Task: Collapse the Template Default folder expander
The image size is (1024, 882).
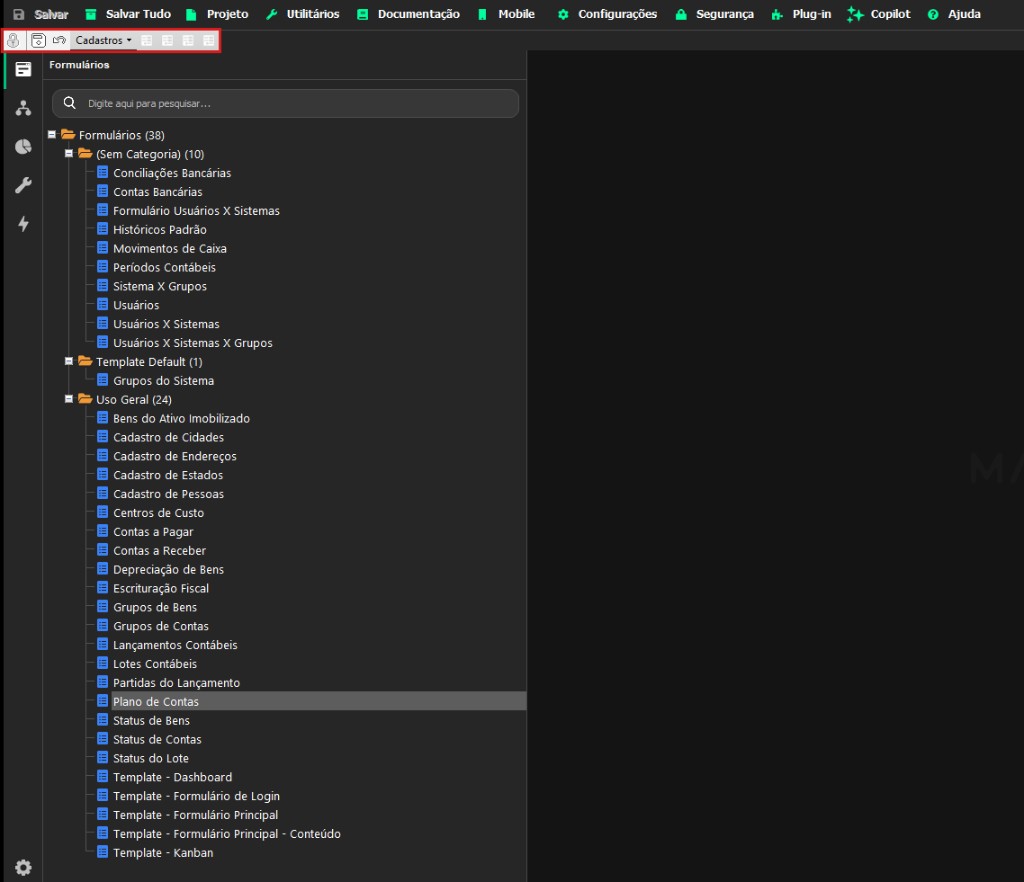Action: [x=69, y=361]
